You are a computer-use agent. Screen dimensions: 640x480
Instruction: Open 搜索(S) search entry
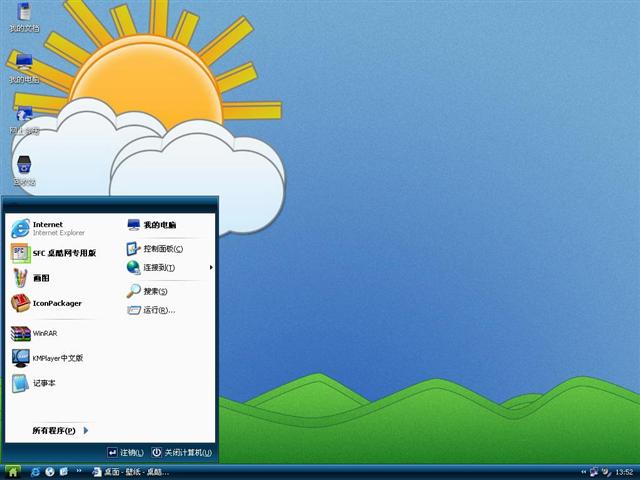(x=147, y=291)
